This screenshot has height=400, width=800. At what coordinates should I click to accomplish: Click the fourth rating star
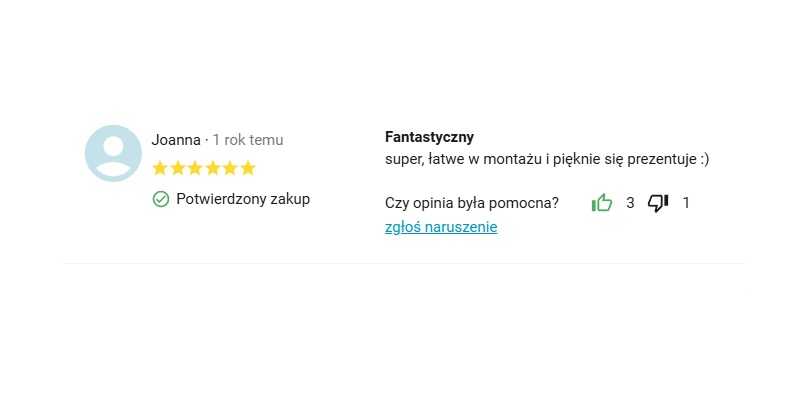coord(213,168)
